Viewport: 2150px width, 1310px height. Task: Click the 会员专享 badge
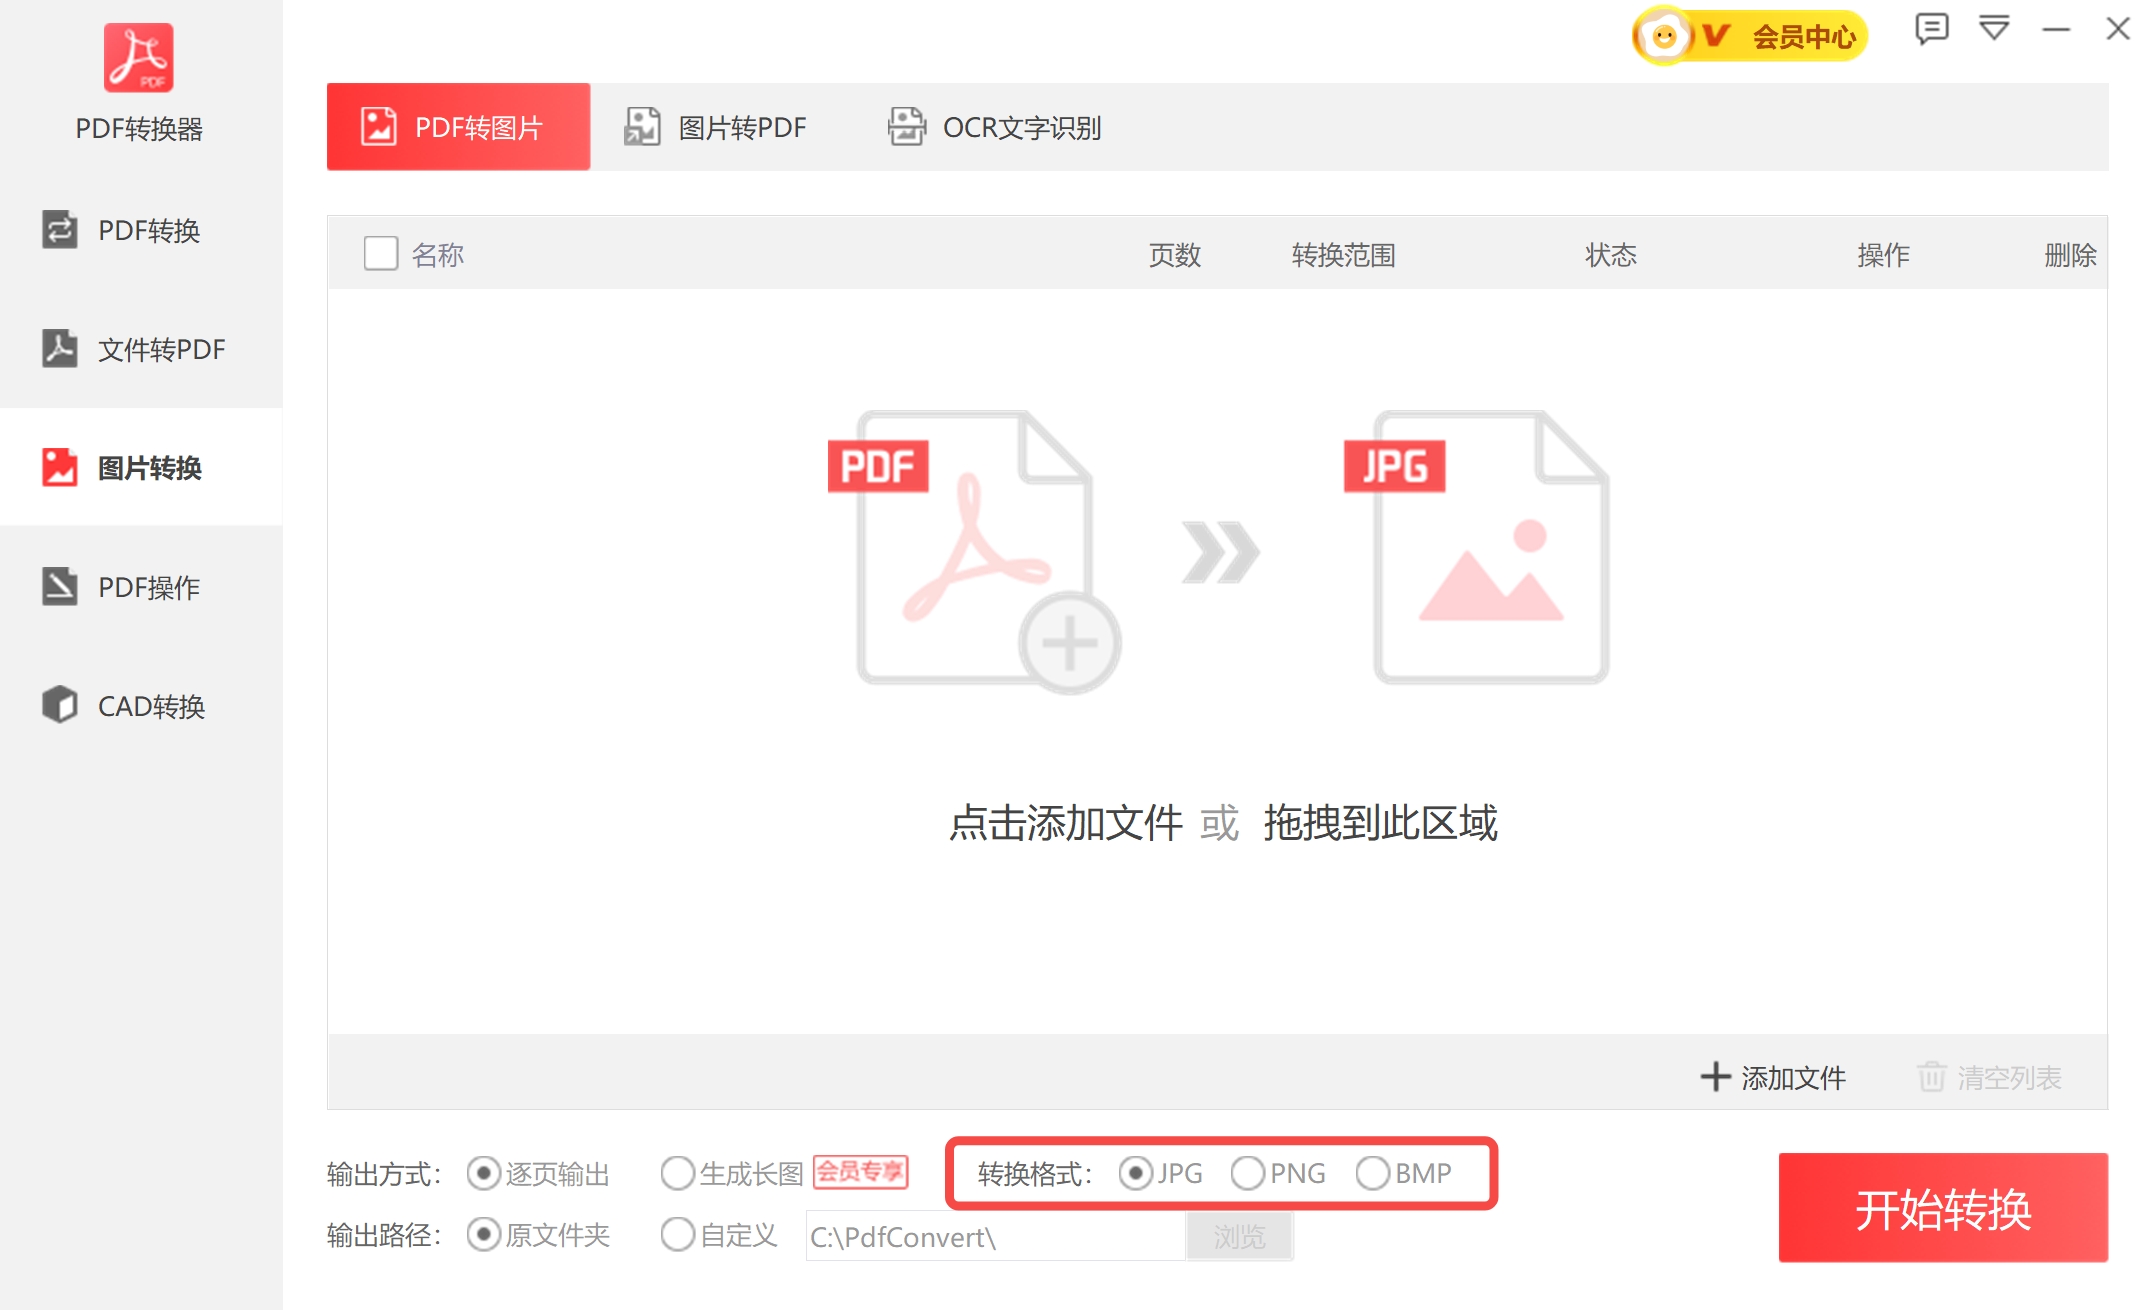click(861, 1171)
